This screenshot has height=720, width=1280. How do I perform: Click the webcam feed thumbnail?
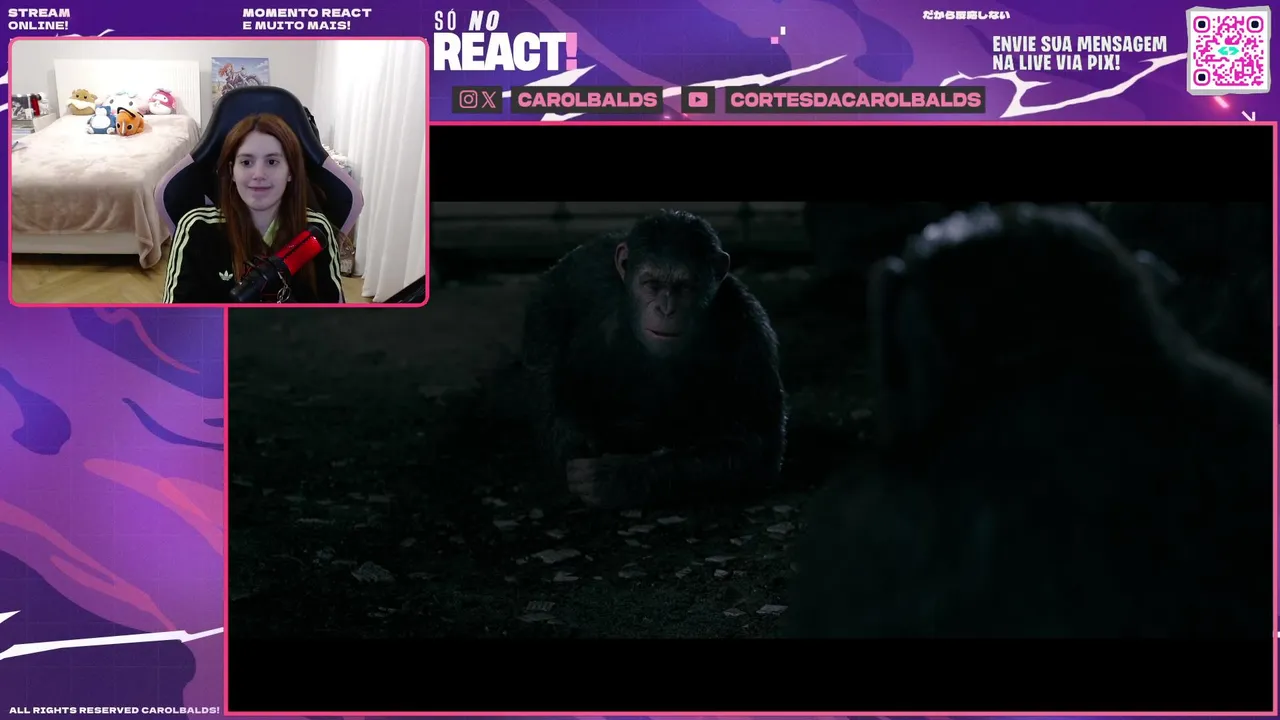tap(218, 172)
